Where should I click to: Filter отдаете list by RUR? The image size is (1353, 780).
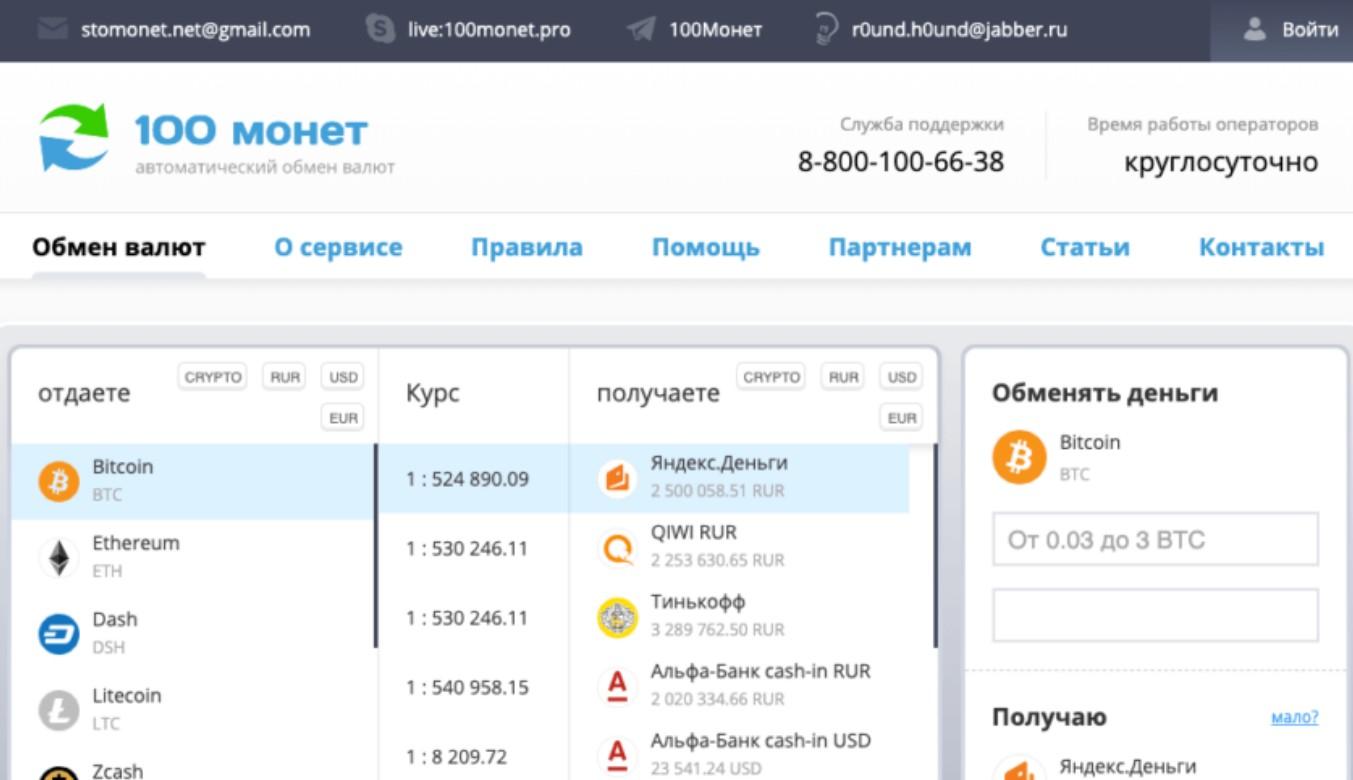[285, 377]
